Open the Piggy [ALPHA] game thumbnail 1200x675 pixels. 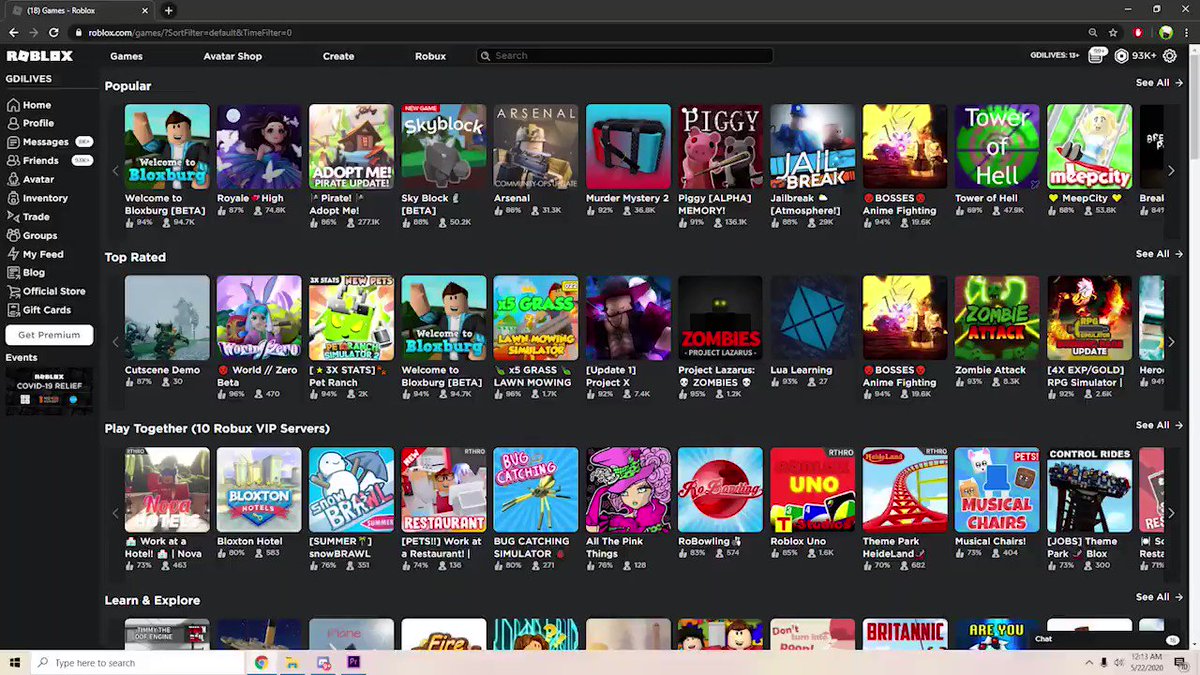pos(720,147)
